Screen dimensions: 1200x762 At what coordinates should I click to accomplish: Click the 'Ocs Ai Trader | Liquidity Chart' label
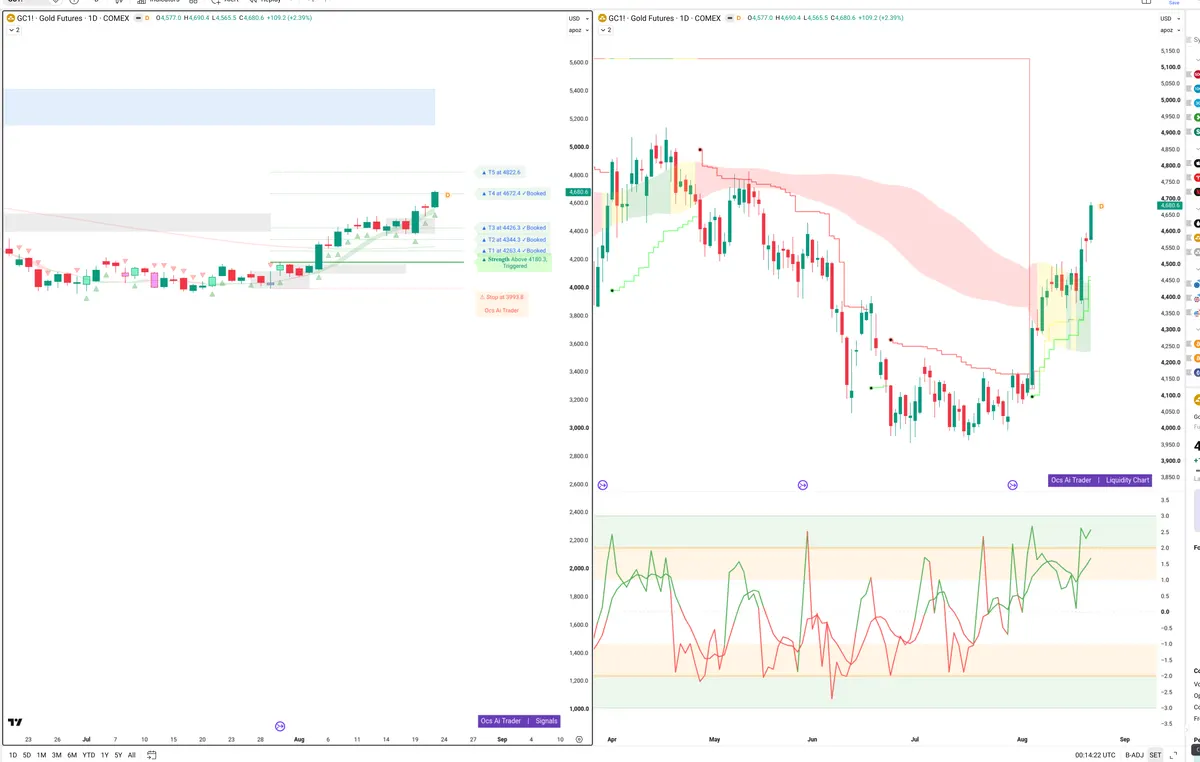[1100, 480]
